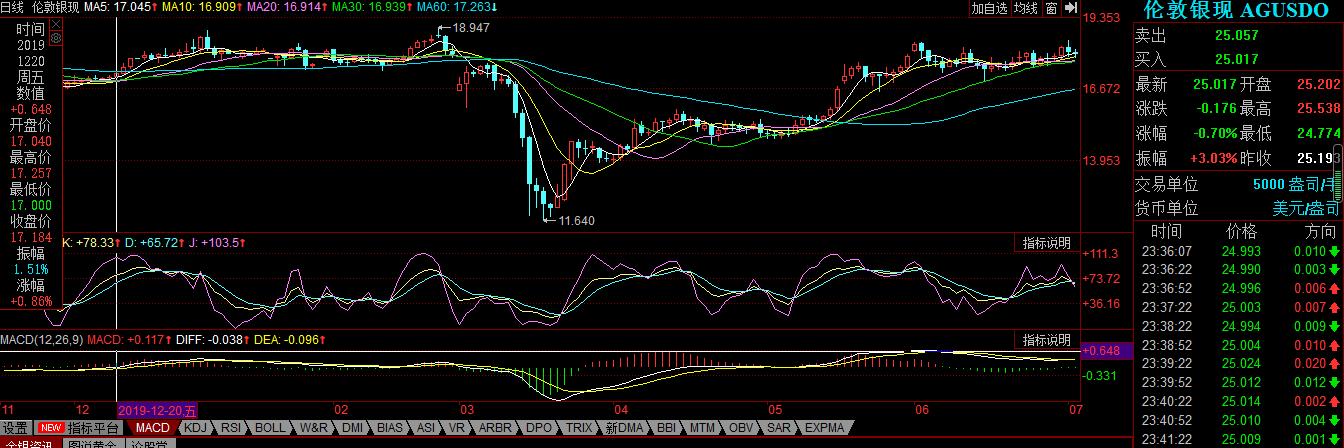Switch to 均线 moving average view
The image size is (1344, 448).
tap(1026, 8)
